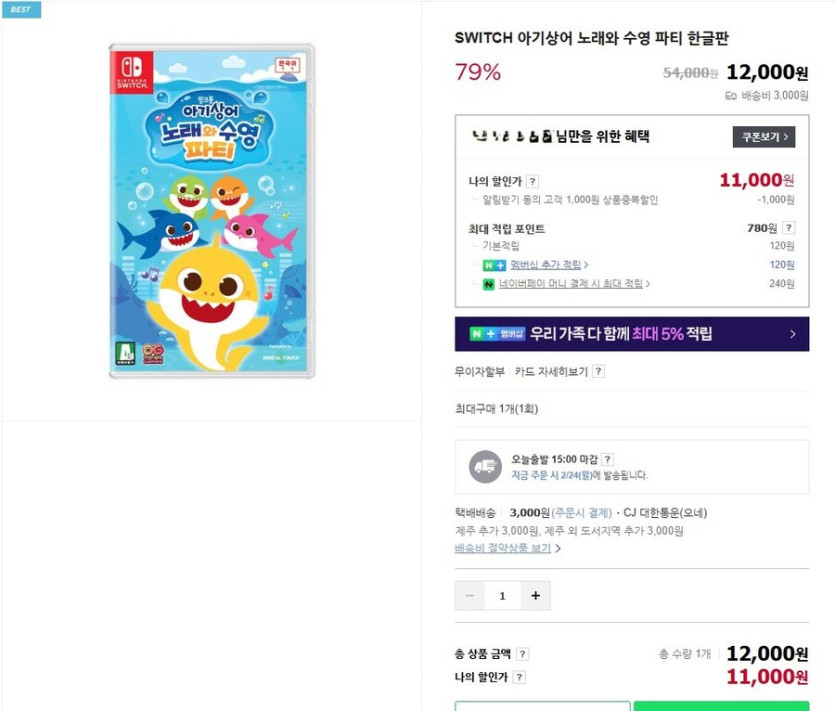Click the help icon next to 오늘출발 15:00 마감
The height and width of the screenshot is (711, 835).
click(x=608, y=459)
